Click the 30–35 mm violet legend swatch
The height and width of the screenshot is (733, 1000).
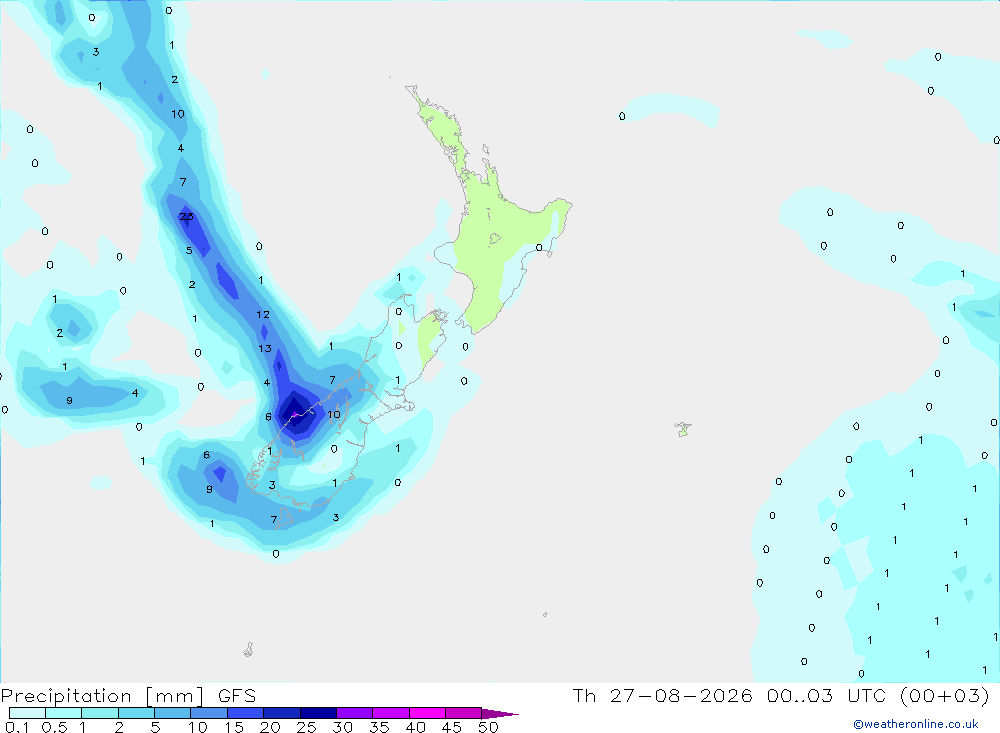[x=354, y=713]
